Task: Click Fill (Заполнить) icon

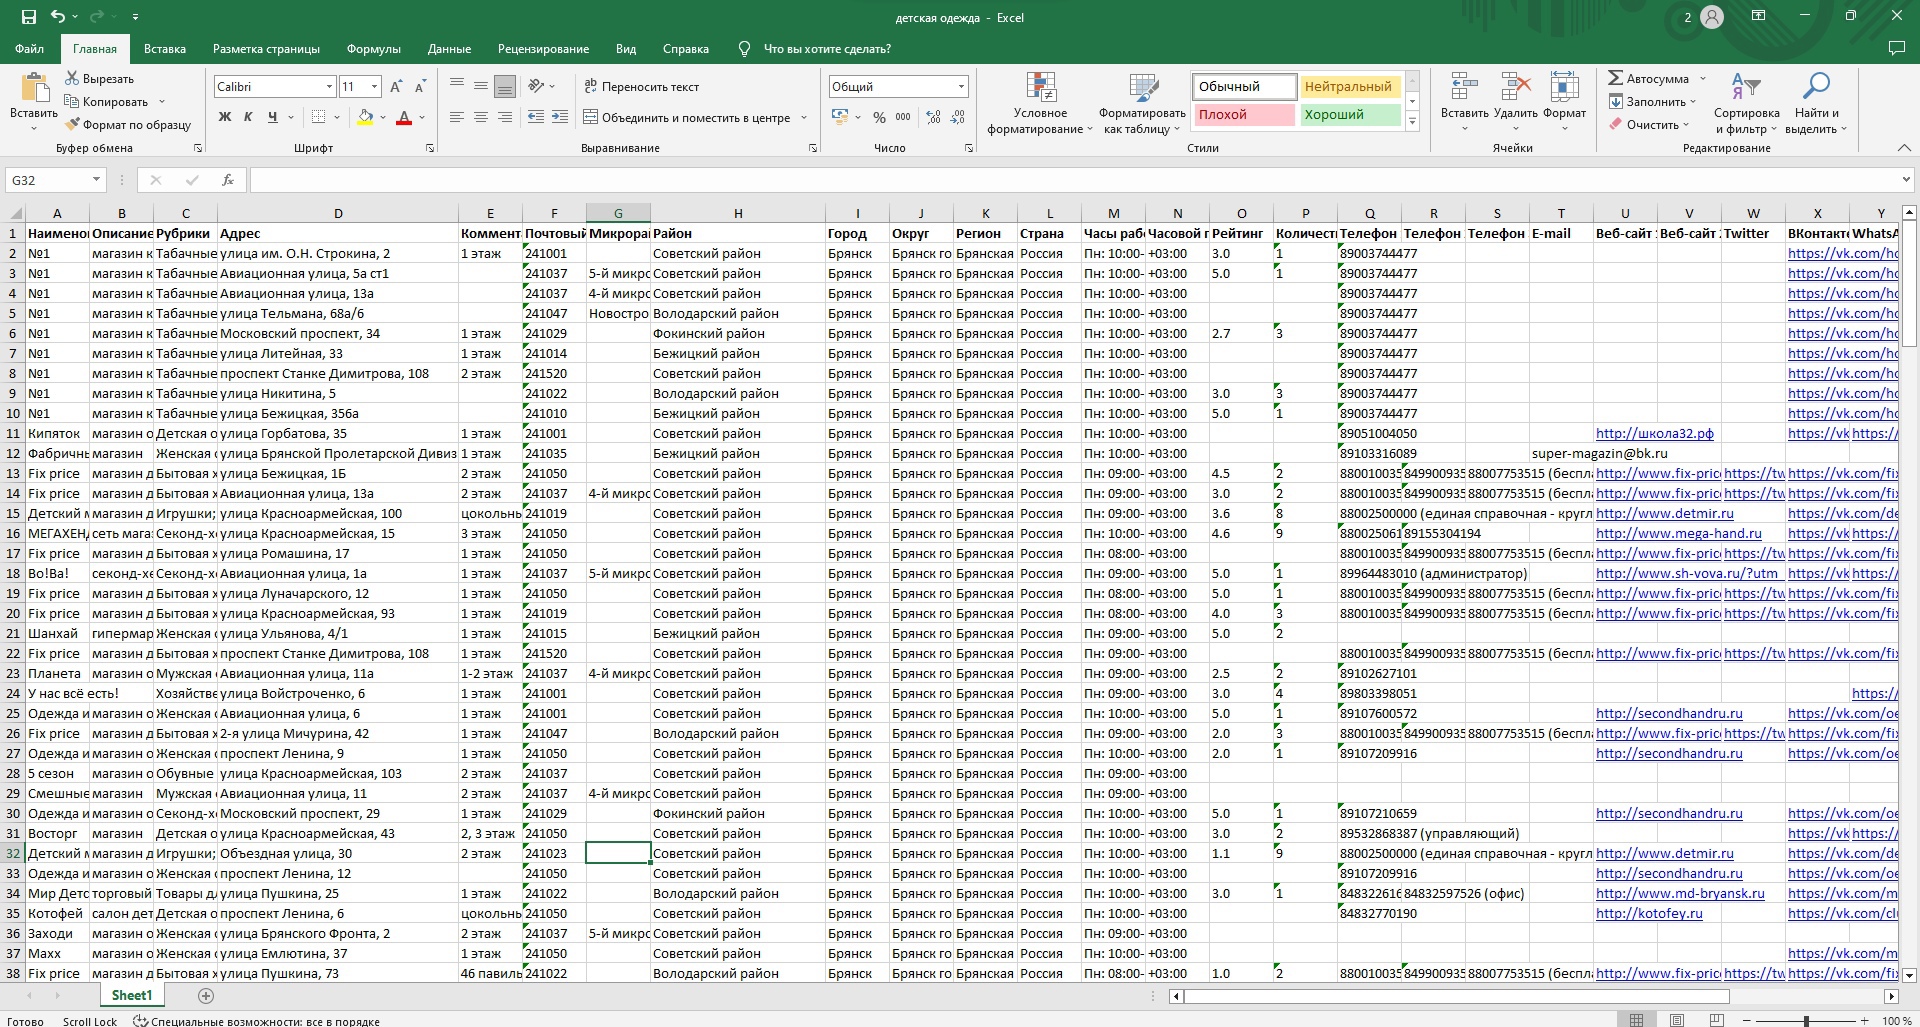Action: pyautogui.click(x=1616, y=102)
